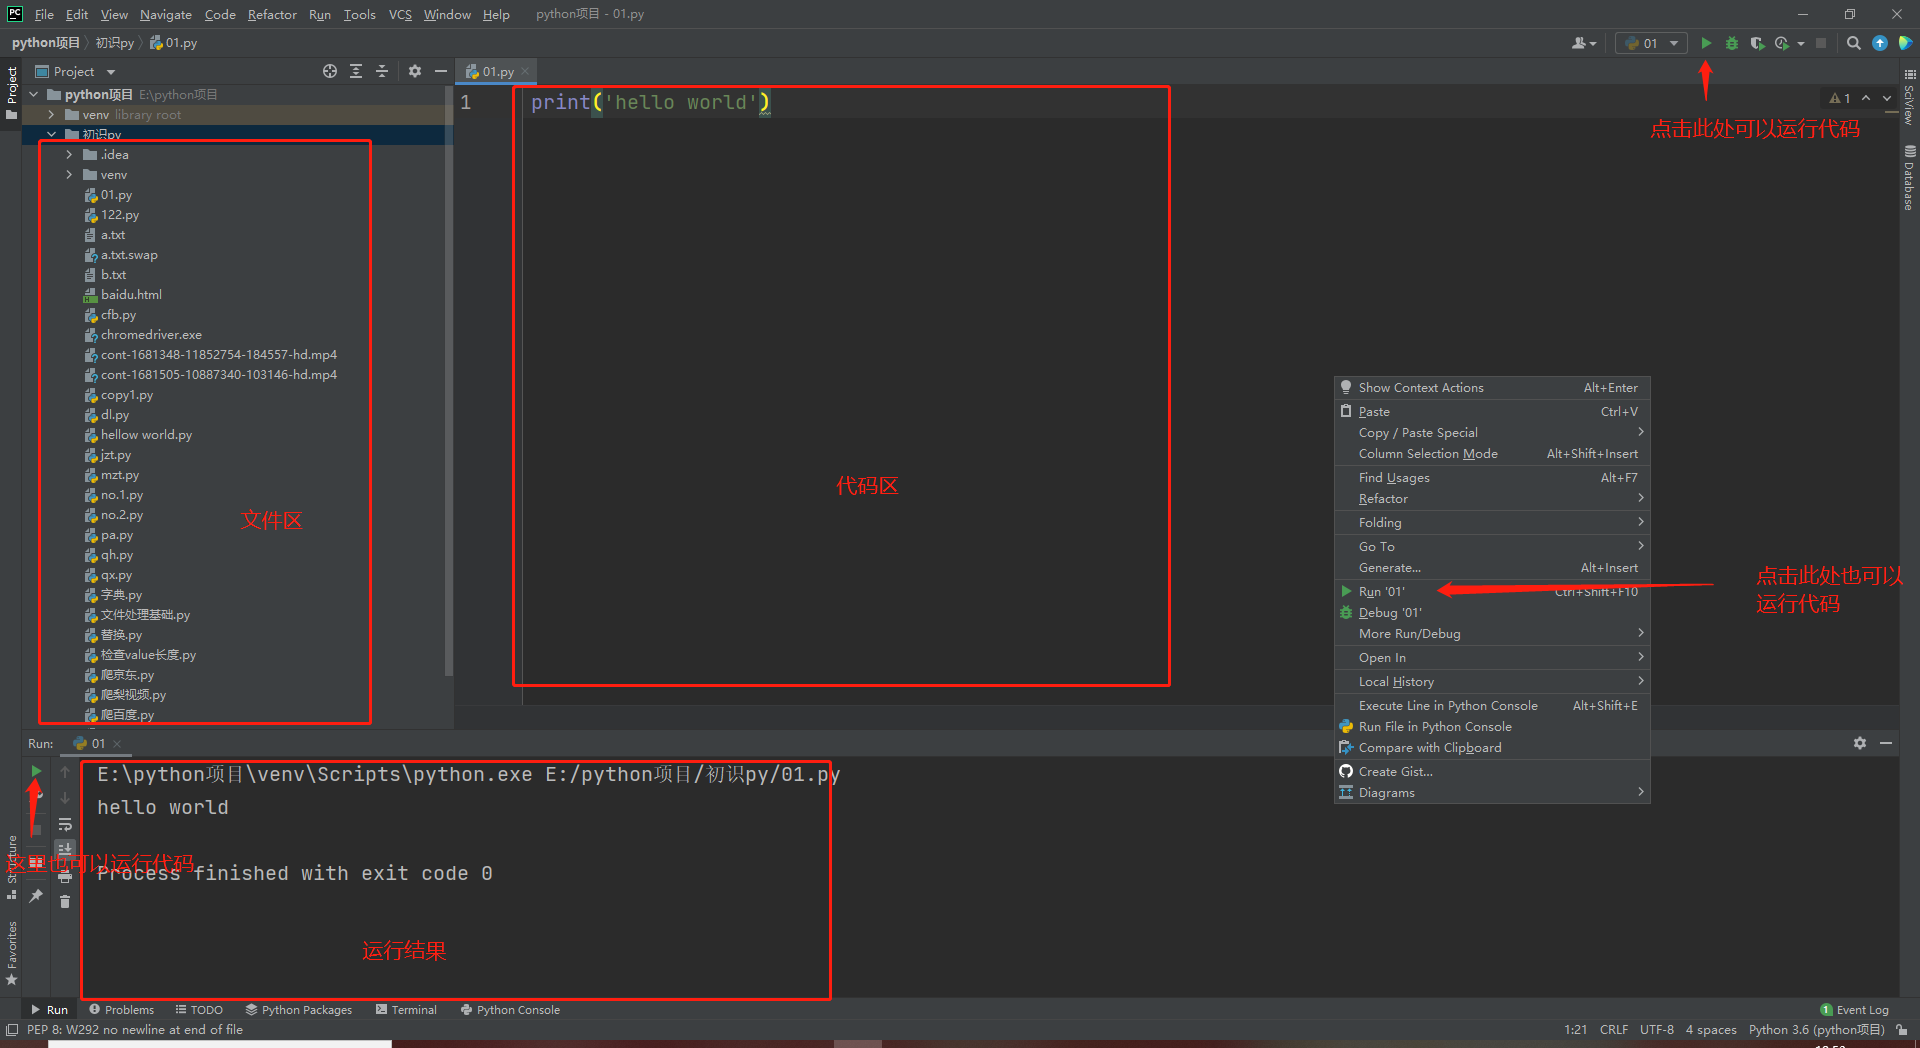The height and width of the screenshot is (1048, 1920).
Task: Expand the .idea folder in project tree
Action: point(69,155)
